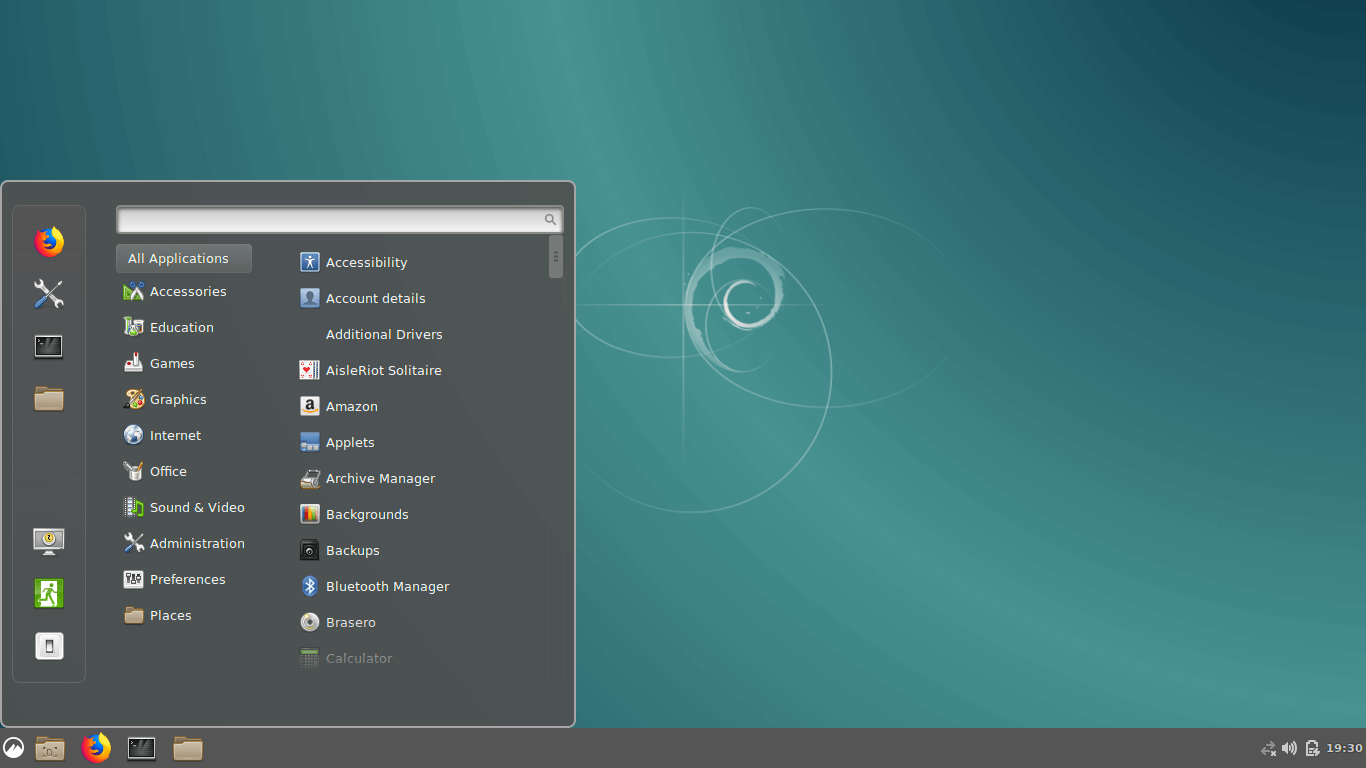Image resolution: width=1366 pixels, height=768 pixels.
Task: Click the Additional Drivers entry
Action: point(383,334)
